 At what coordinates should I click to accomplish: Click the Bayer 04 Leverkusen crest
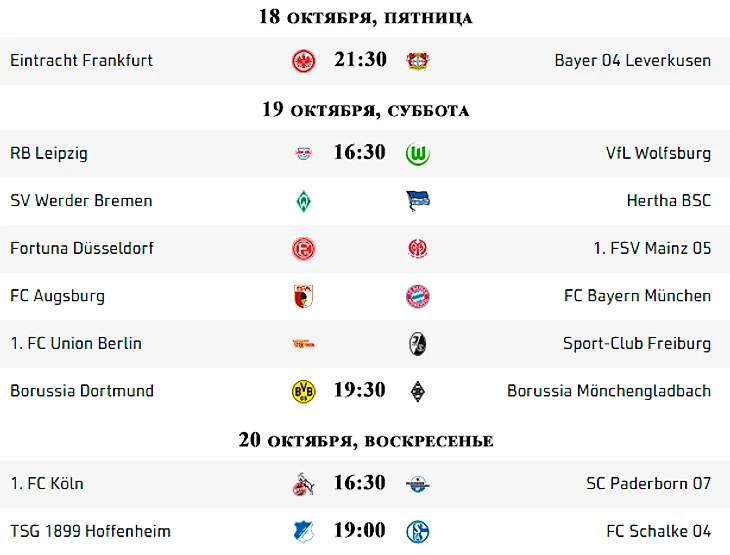[418, 61]
